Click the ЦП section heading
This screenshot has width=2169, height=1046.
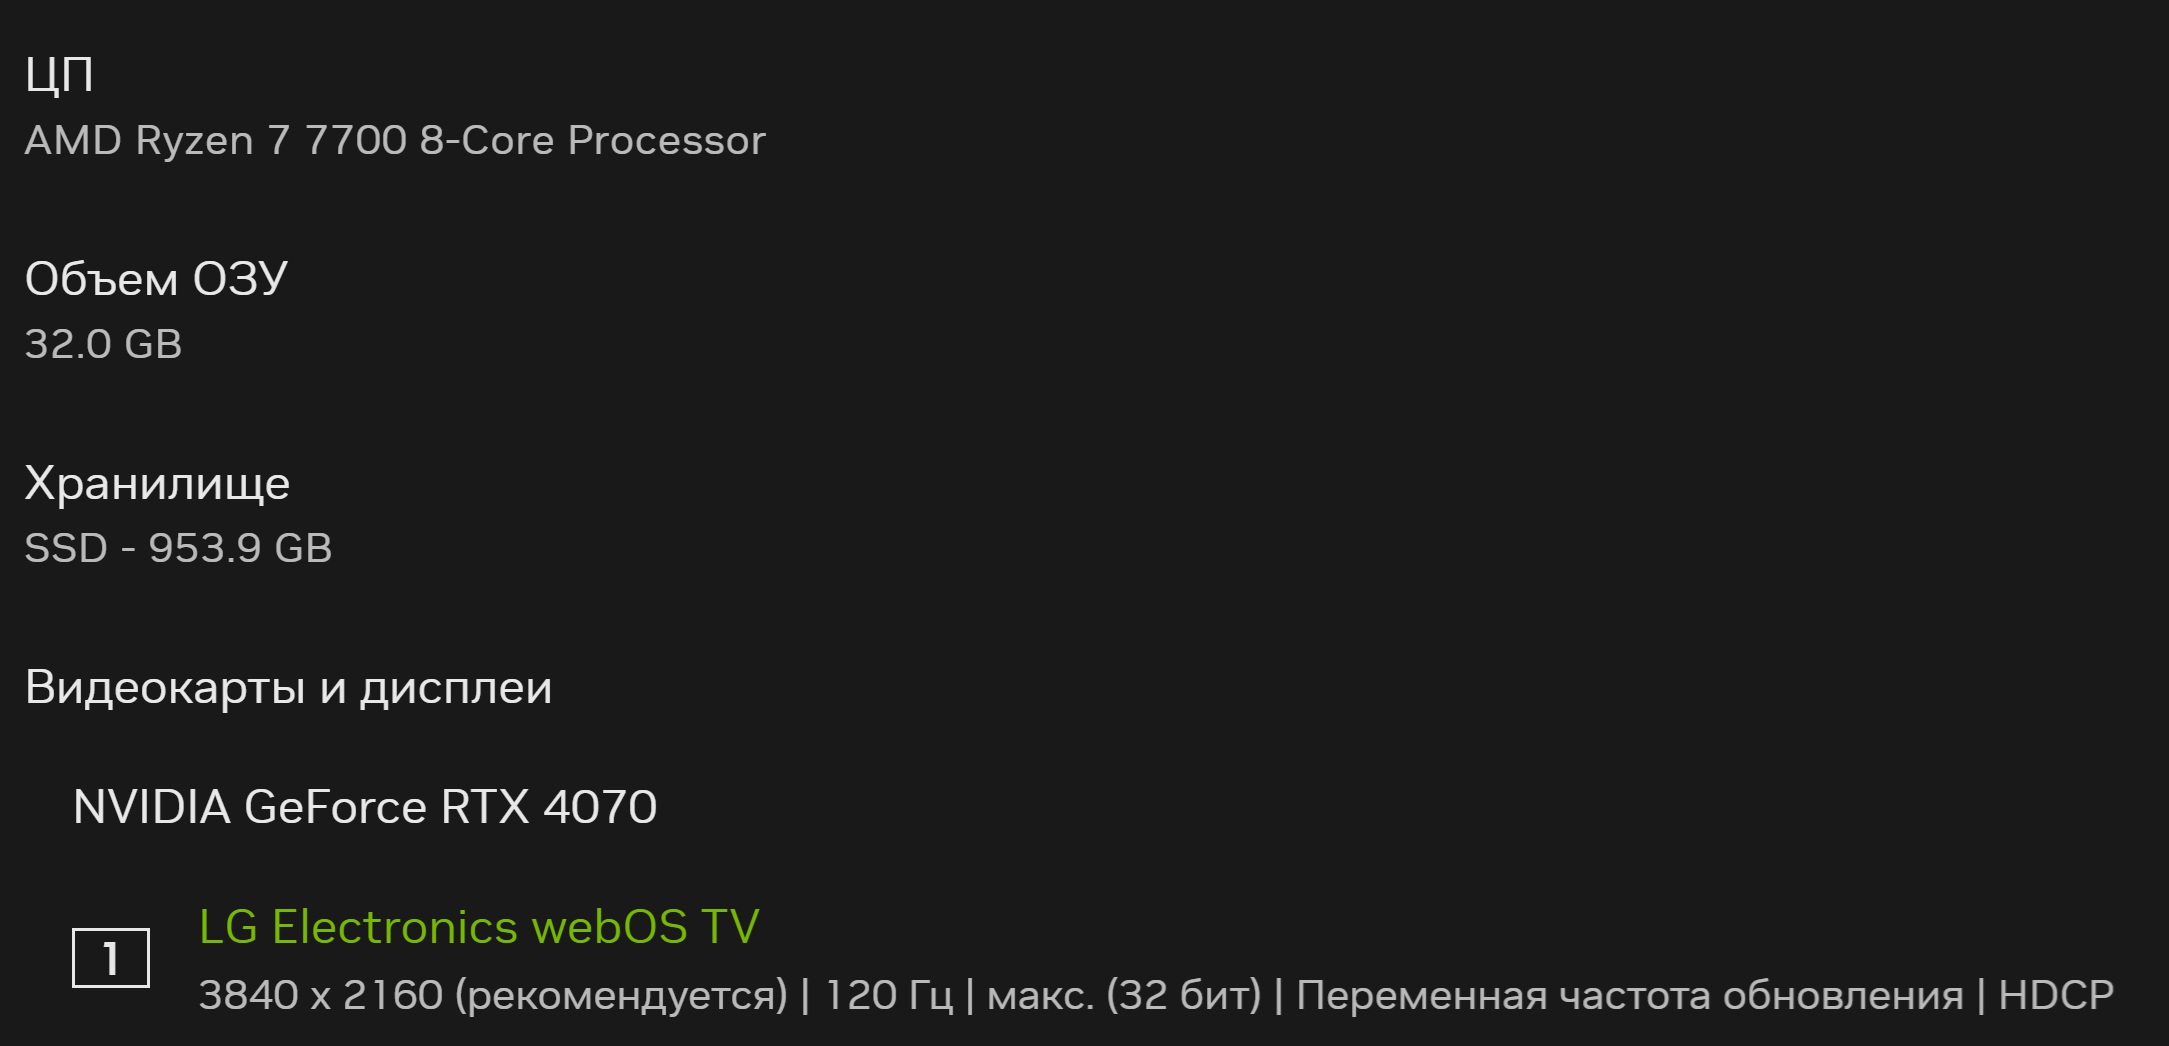[x=59, y=75]
